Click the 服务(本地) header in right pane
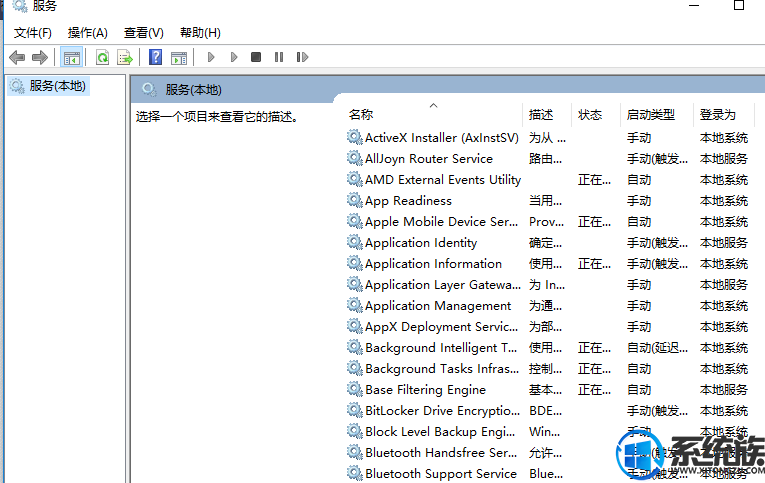 193,90
